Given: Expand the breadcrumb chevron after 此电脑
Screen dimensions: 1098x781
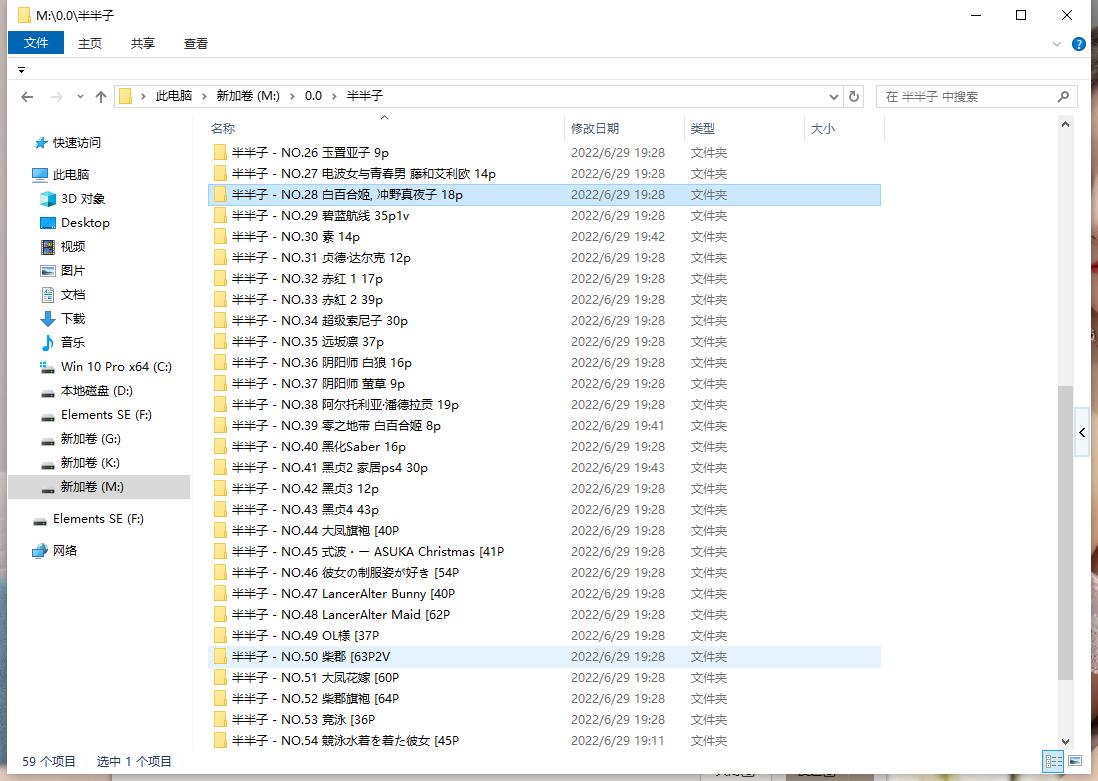Looking at the screenshot, I should [204, 97].
